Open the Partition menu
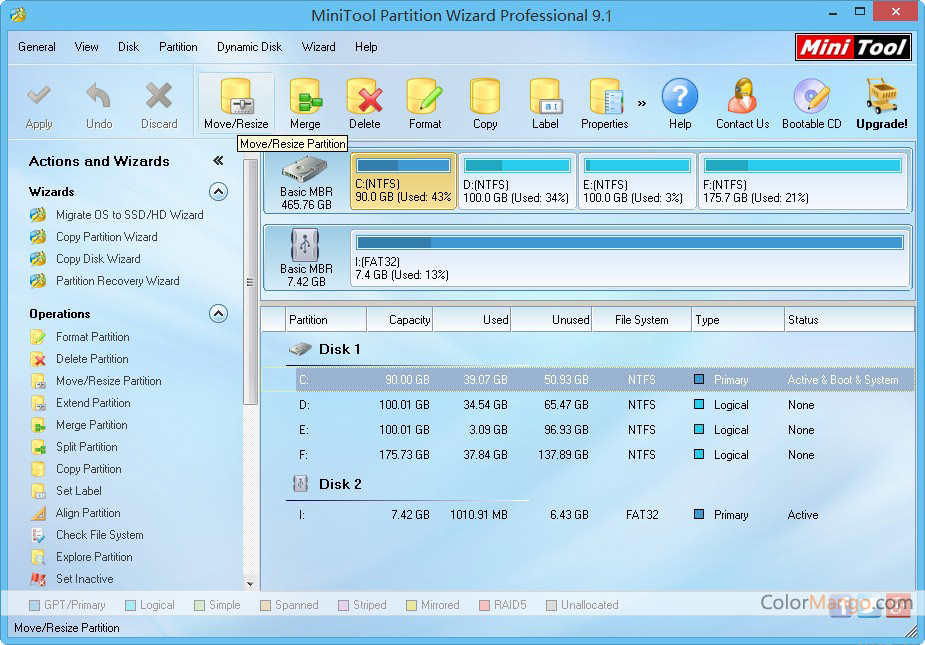Image resolution: width=925 pixels, height=645 pixels. tap(178, 47)
